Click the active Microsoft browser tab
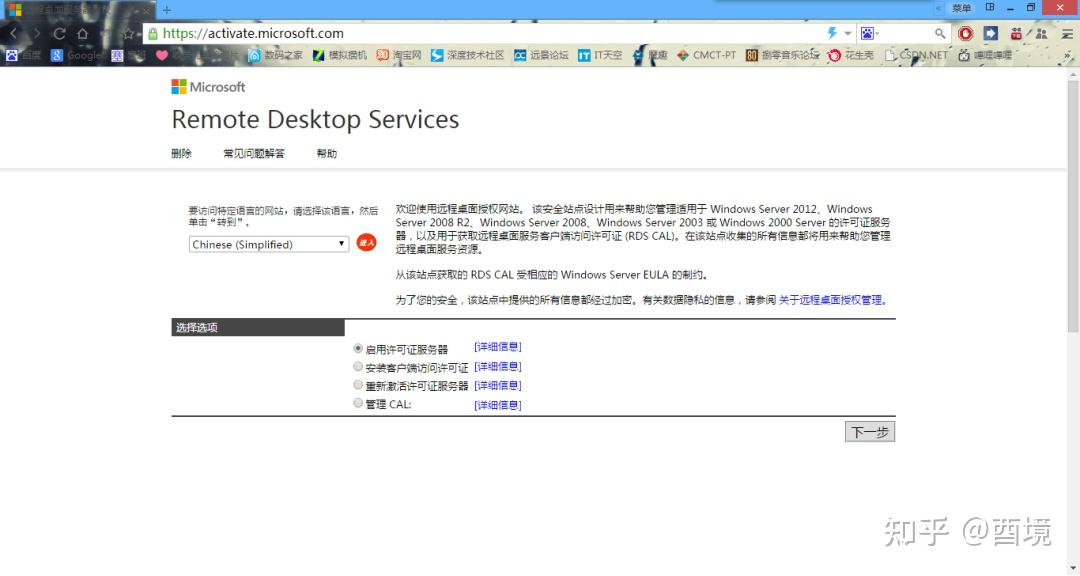 point(79,10)
